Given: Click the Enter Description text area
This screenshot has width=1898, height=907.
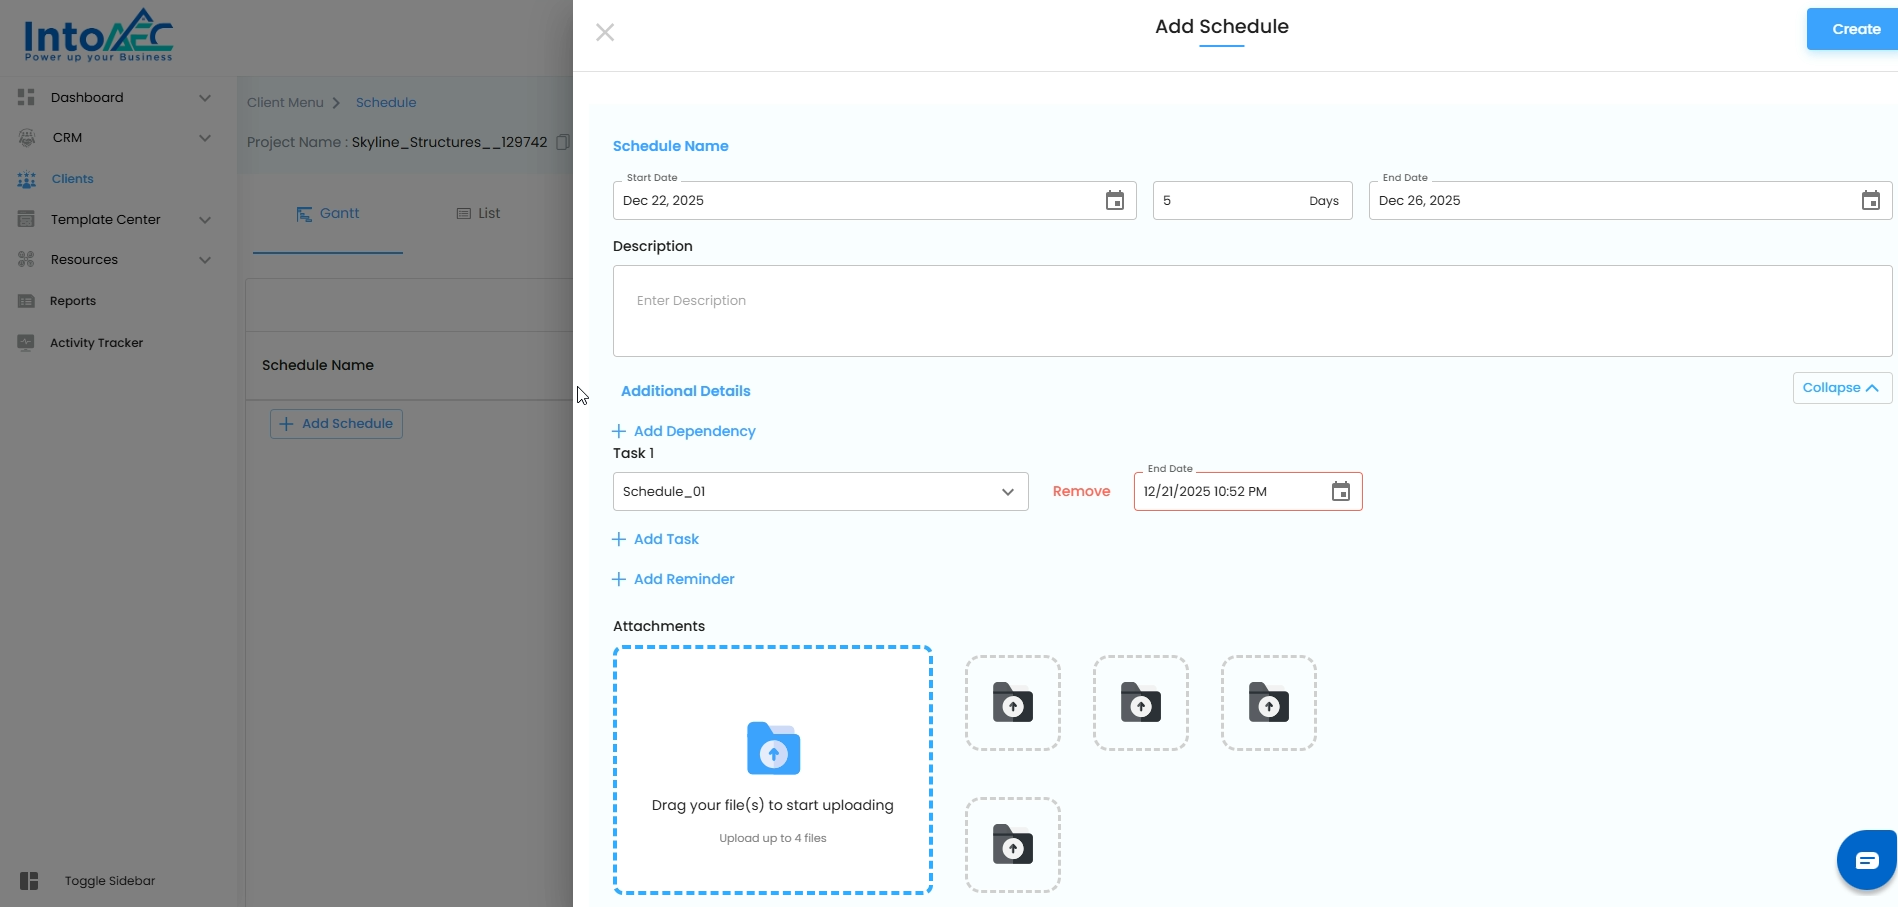Looking at the screenshot, I should click(1251, 311).
